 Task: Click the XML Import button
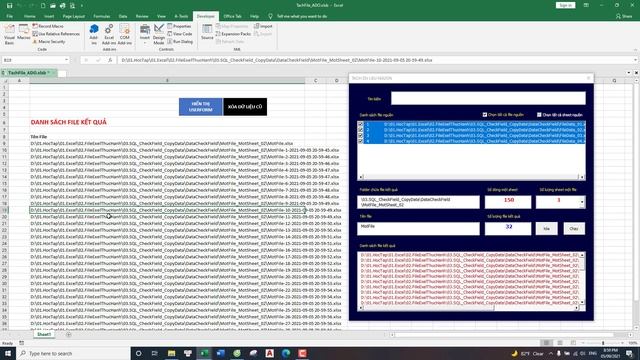coord(263,26)
